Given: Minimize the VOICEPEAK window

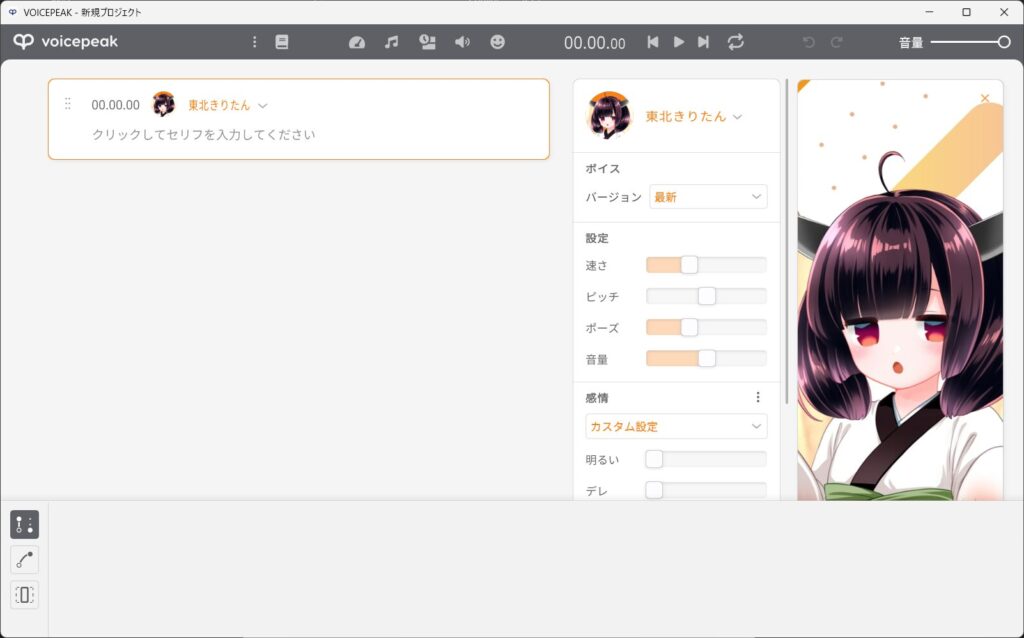Looking at the screenshot, I should [929, 12].
